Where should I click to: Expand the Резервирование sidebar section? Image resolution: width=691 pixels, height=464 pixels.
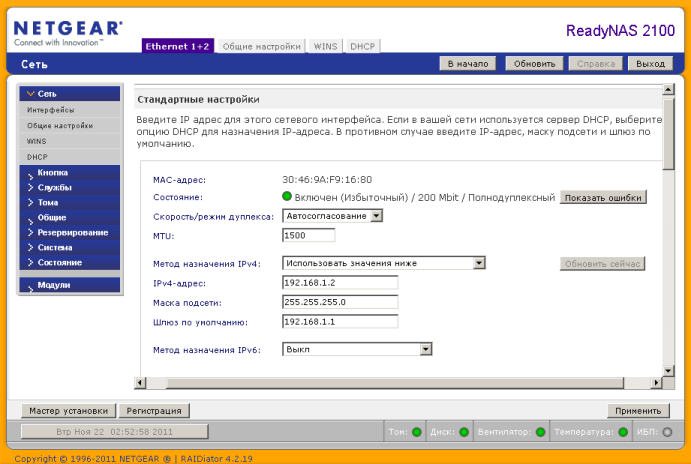(70, 232)
